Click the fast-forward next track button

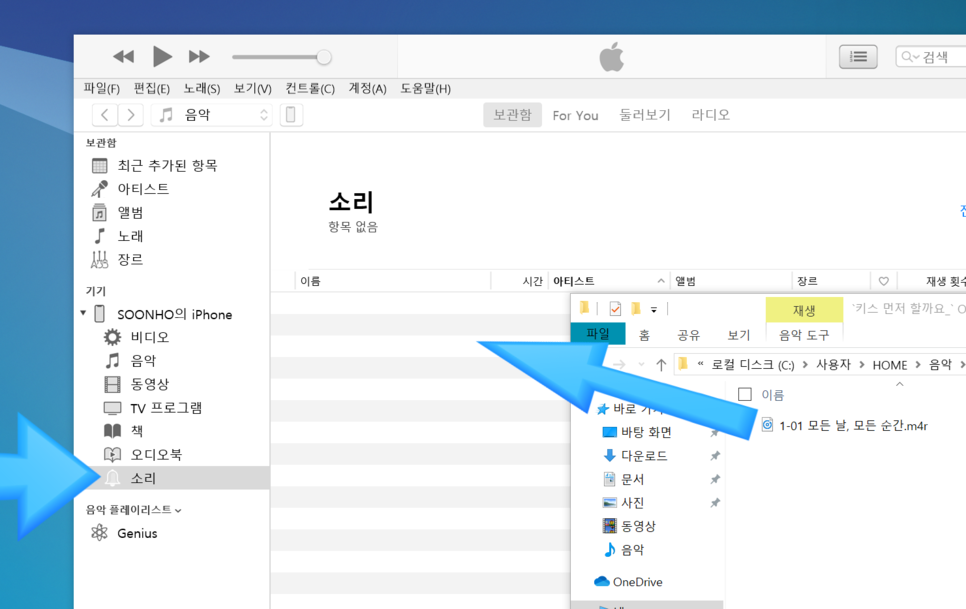(x=199, y=57)
